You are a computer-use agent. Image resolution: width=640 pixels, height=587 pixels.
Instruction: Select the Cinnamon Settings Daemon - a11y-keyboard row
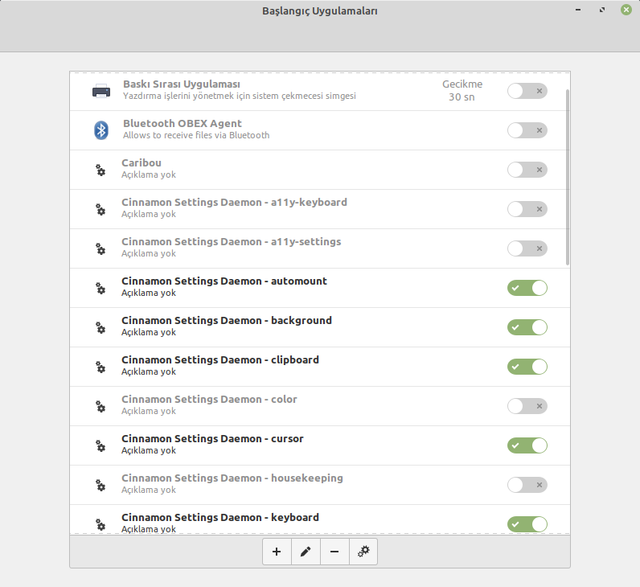(x=320, y=209)
